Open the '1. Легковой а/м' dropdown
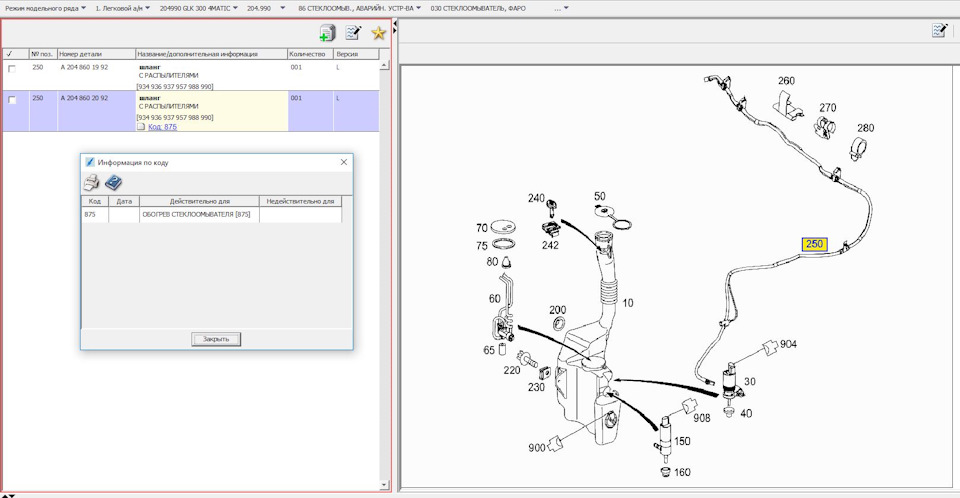Image resolution: width=960 pixels, height=498 pixels. (x=123, y=8)
